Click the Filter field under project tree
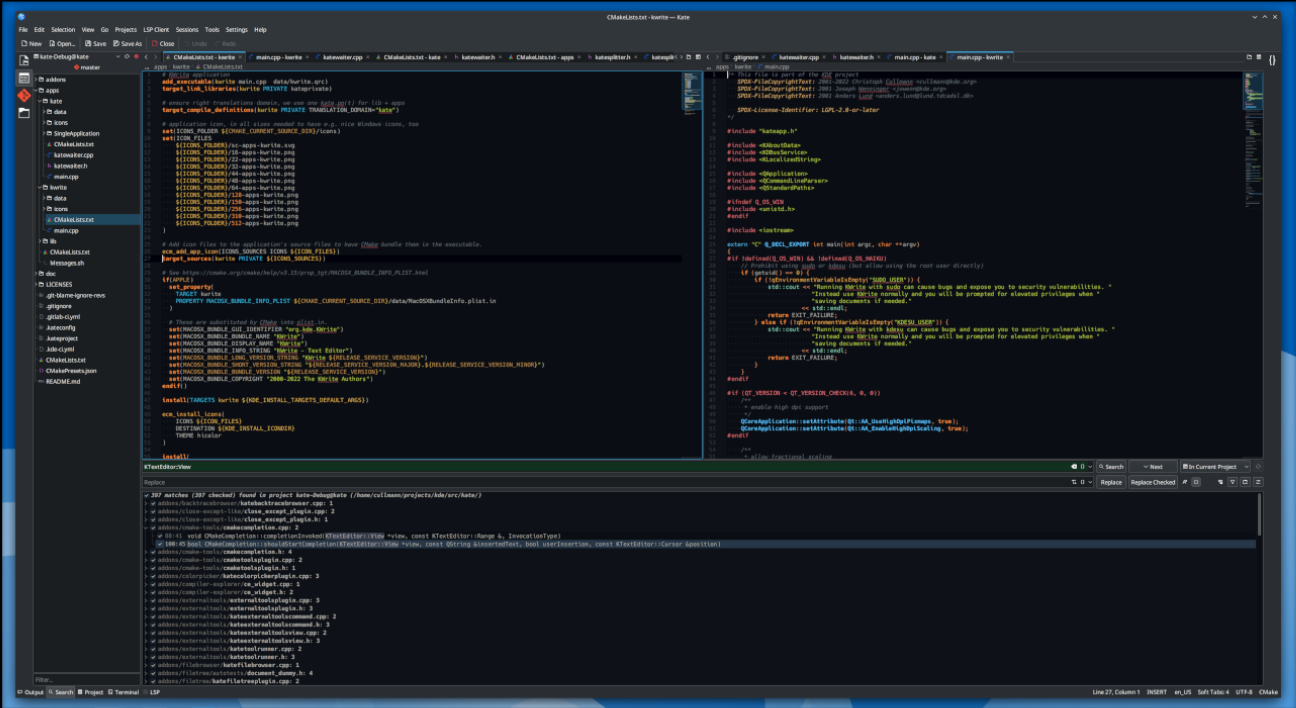The height and width of the screenshot is (708, 1296). point(85,679)
